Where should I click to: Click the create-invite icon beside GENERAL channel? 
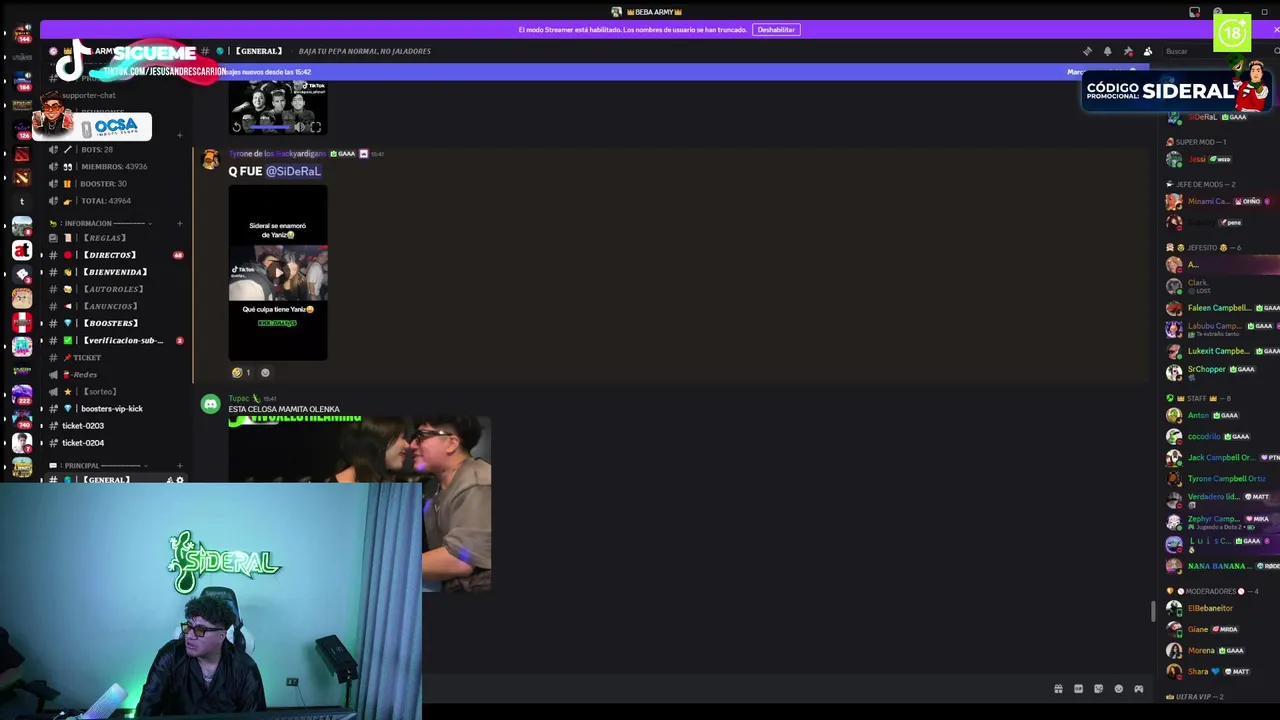169,480
